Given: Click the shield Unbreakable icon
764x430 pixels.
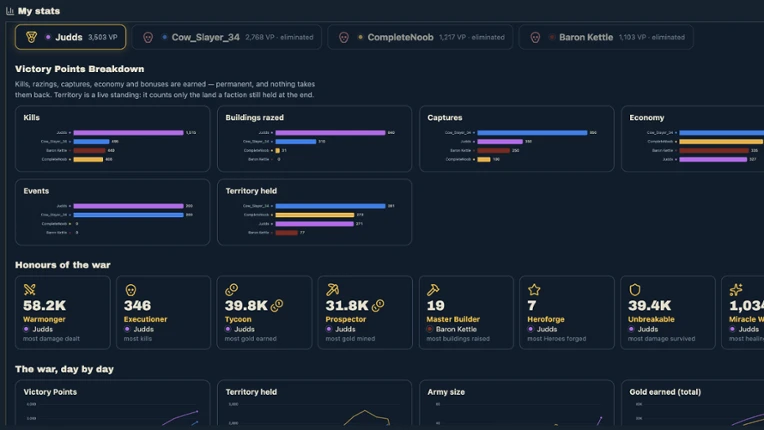Looking at the screenshot, I should [x=634, y=290].
